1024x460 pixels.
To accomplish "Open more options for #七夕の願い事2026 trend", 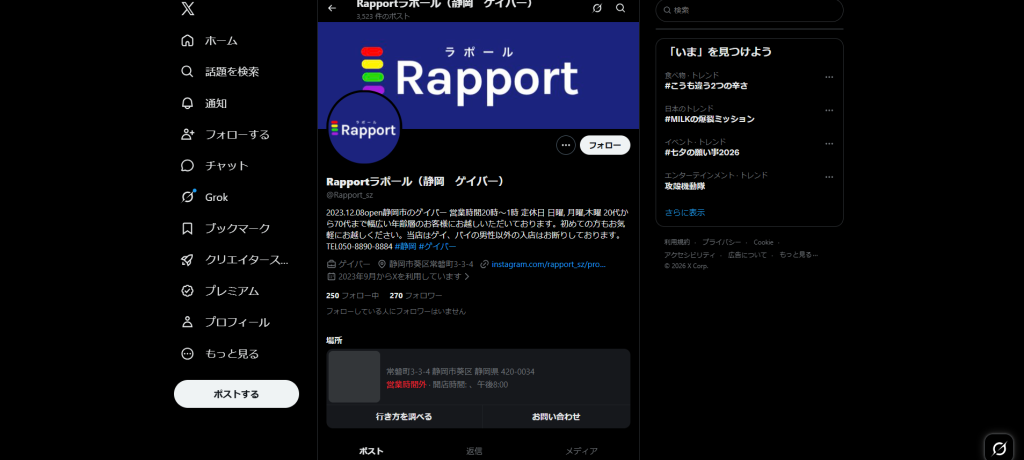I will coord(829,144).
